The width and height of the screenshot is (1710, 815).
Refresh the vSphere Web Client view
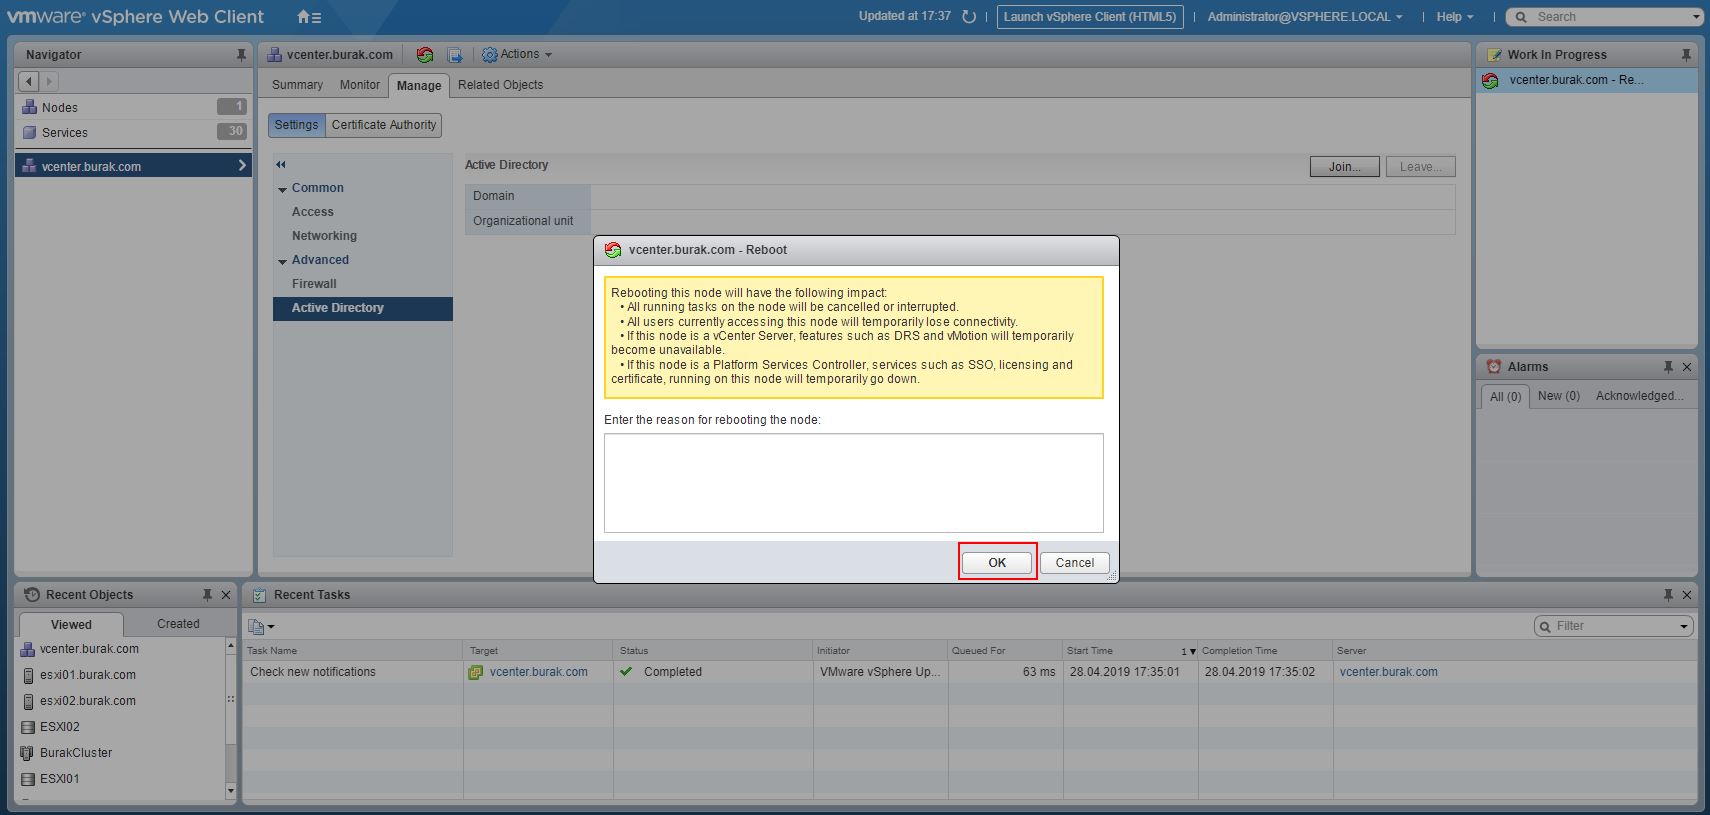(968, 17)
